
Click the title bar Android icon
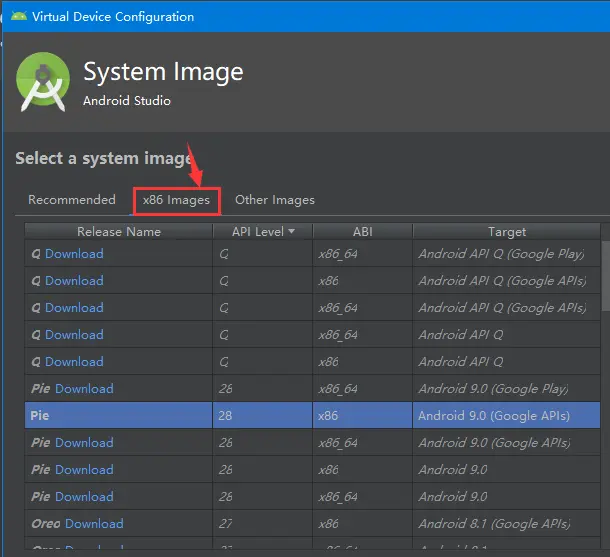[x=17, y=16]
